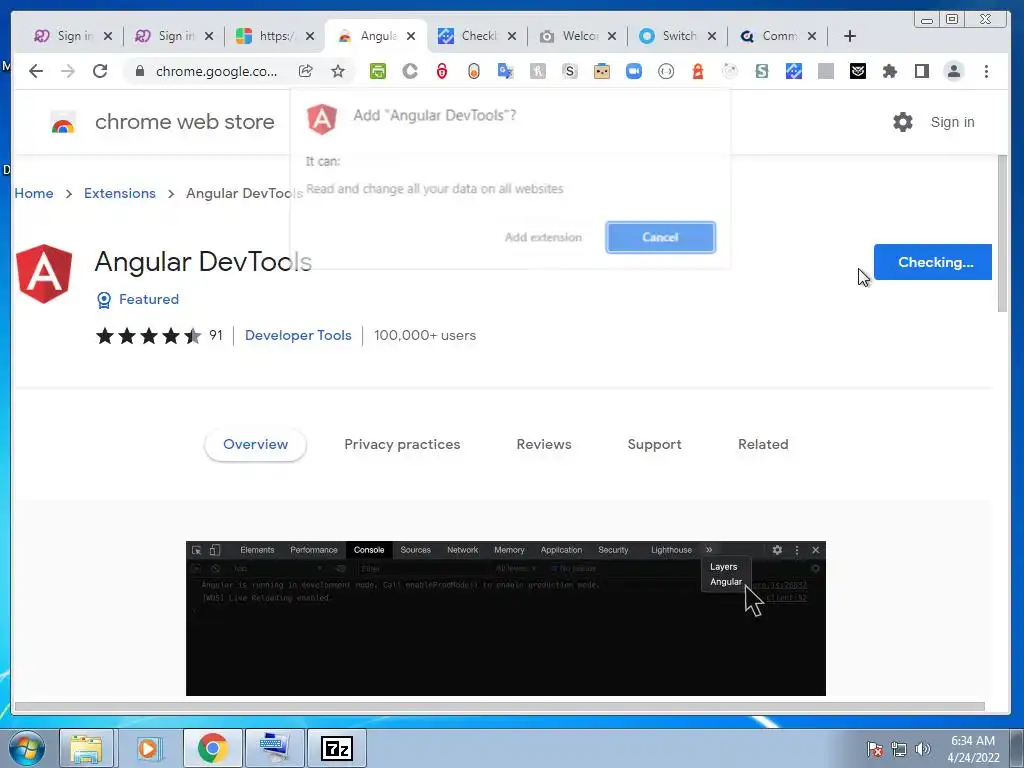Screen dimensions: 1024x768
Task: Confirm with the Add extension button
Action: [543, 237]
